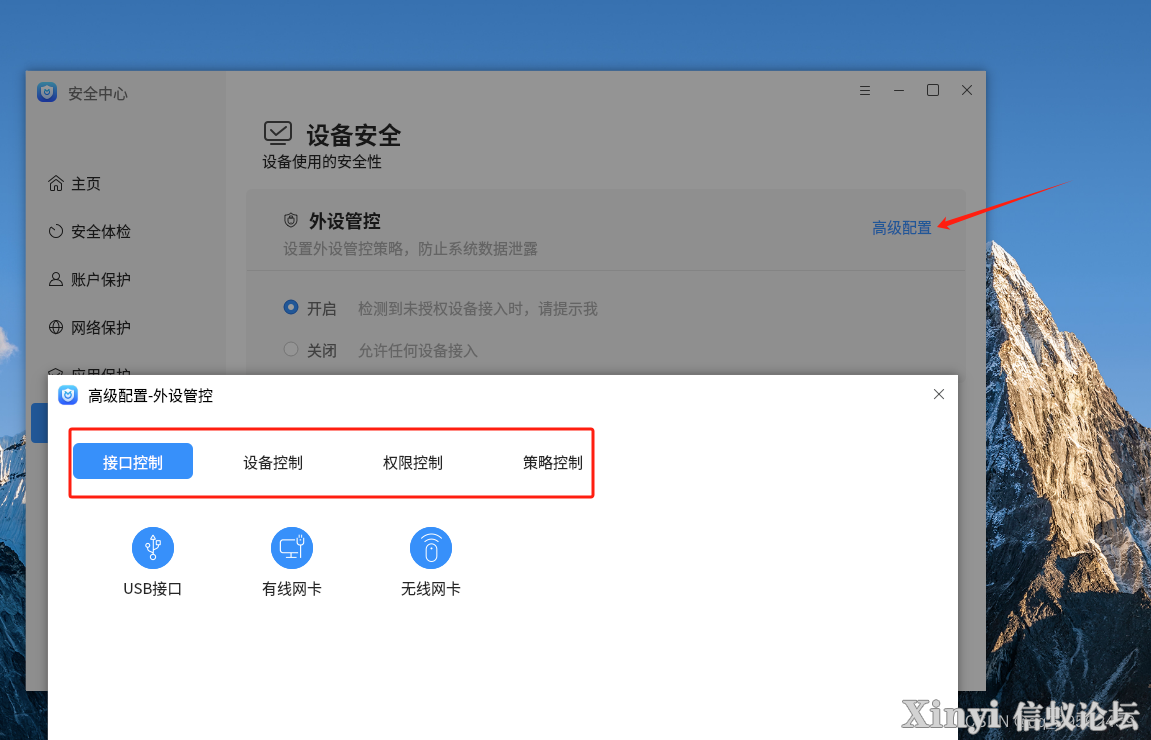Click the 设备安全 monitor icon
The width and height of the screenshot is (1151, 740).
point(277,134)
